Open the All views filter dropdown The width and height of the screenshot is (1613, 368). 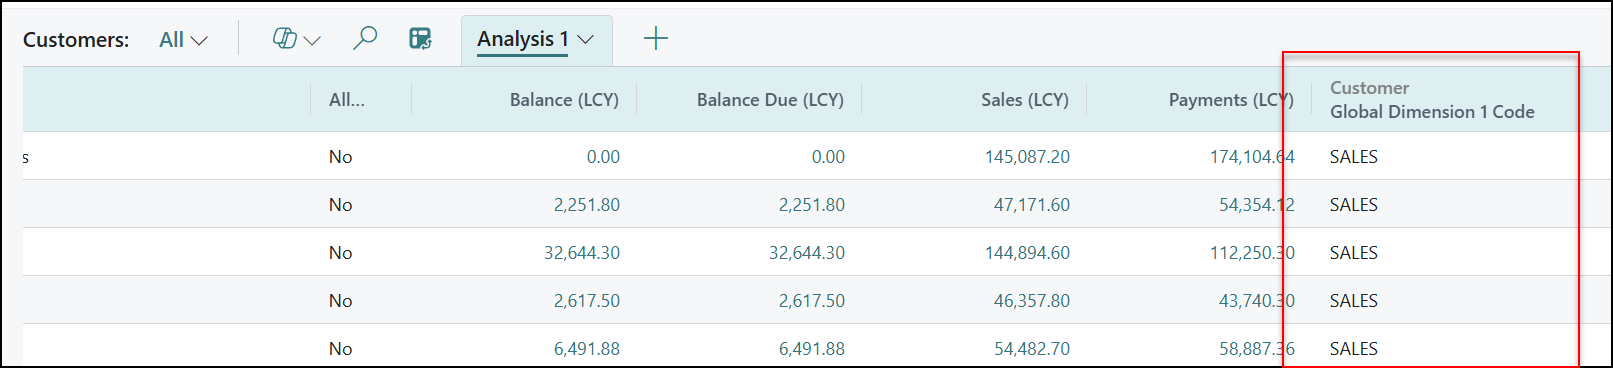point(184,40)
